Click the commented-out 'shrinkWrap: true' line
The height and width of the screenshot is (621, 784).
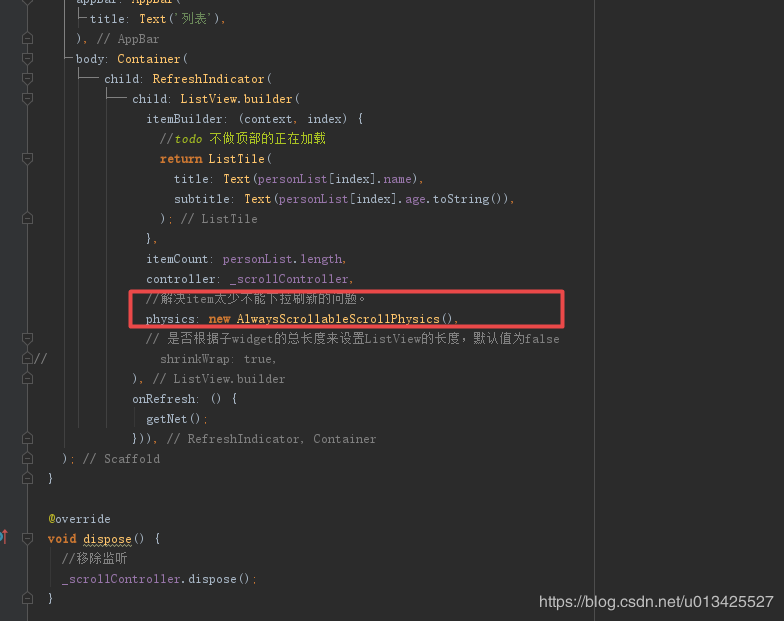pyautogui.click(x=217, y=359)
